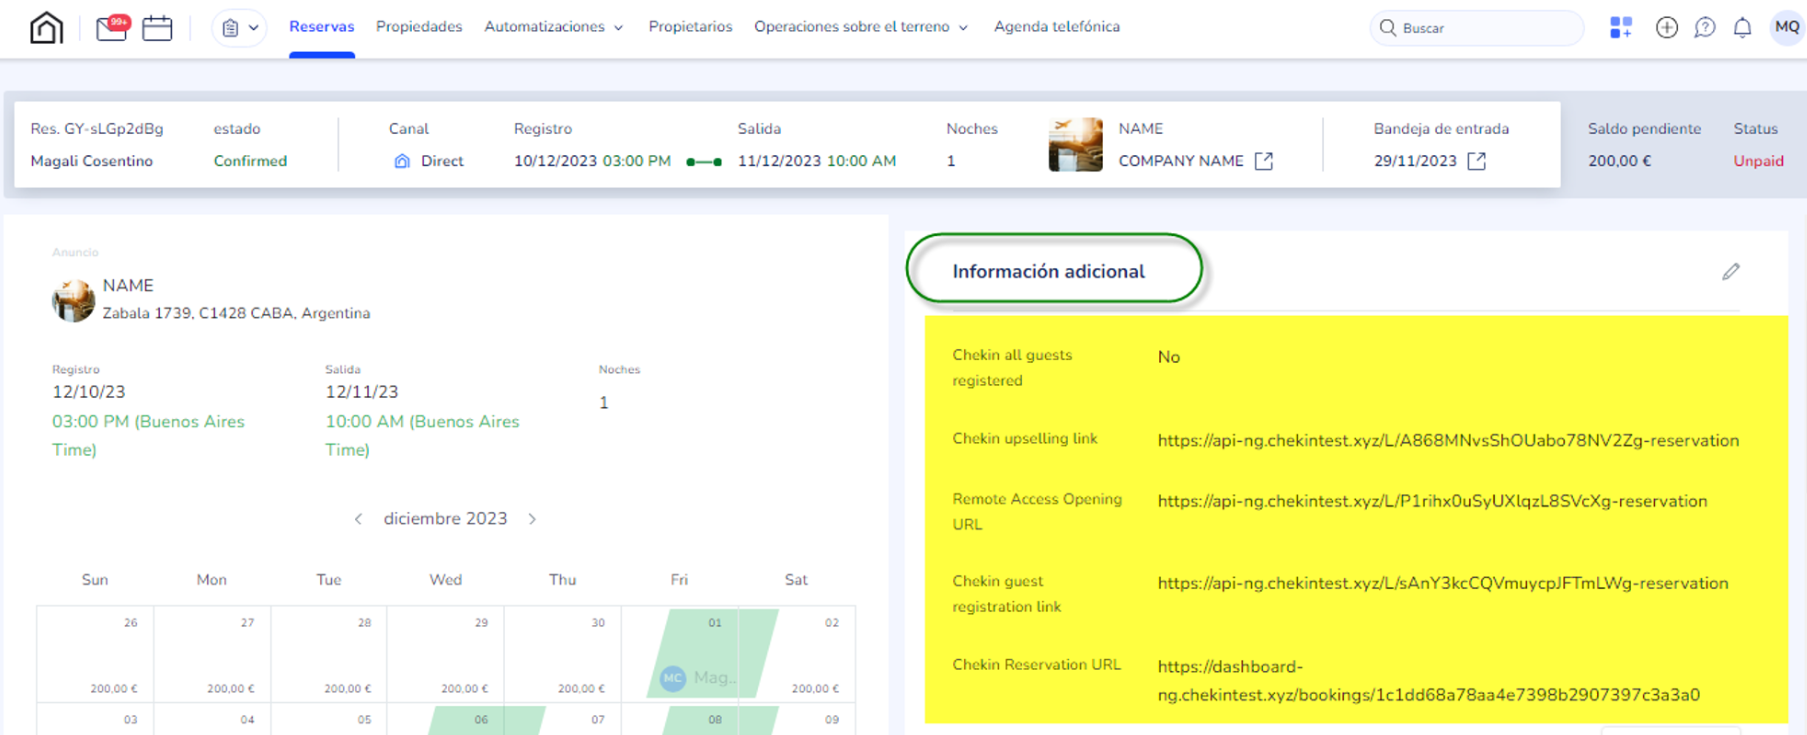The width and height of the screenshot is (1807, 735).
Task: Open the Chekin upselling link URL
Action: tap(1447, 441)
